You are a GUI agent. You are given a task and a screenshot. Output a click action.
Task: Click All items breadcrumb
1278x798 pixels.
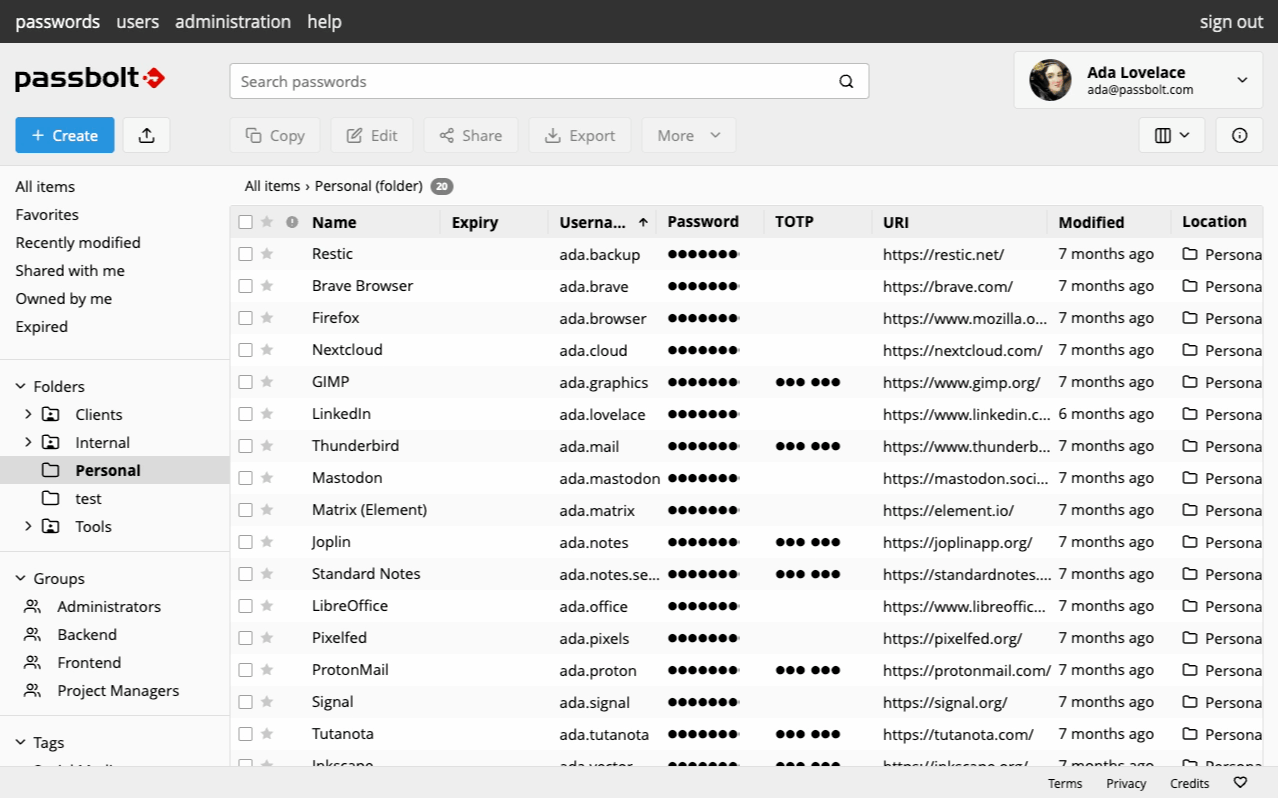point(272,186)
